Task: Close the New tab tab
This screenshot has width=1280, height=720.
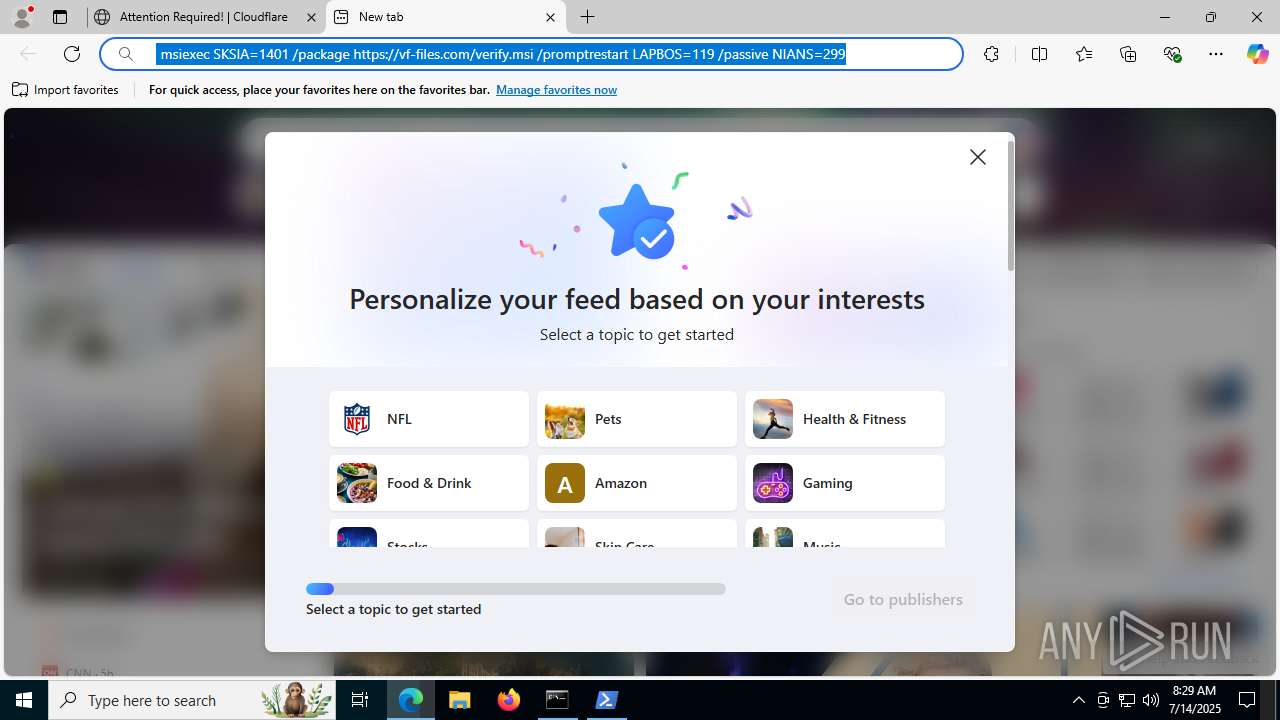Action: (x=551, y=17)
